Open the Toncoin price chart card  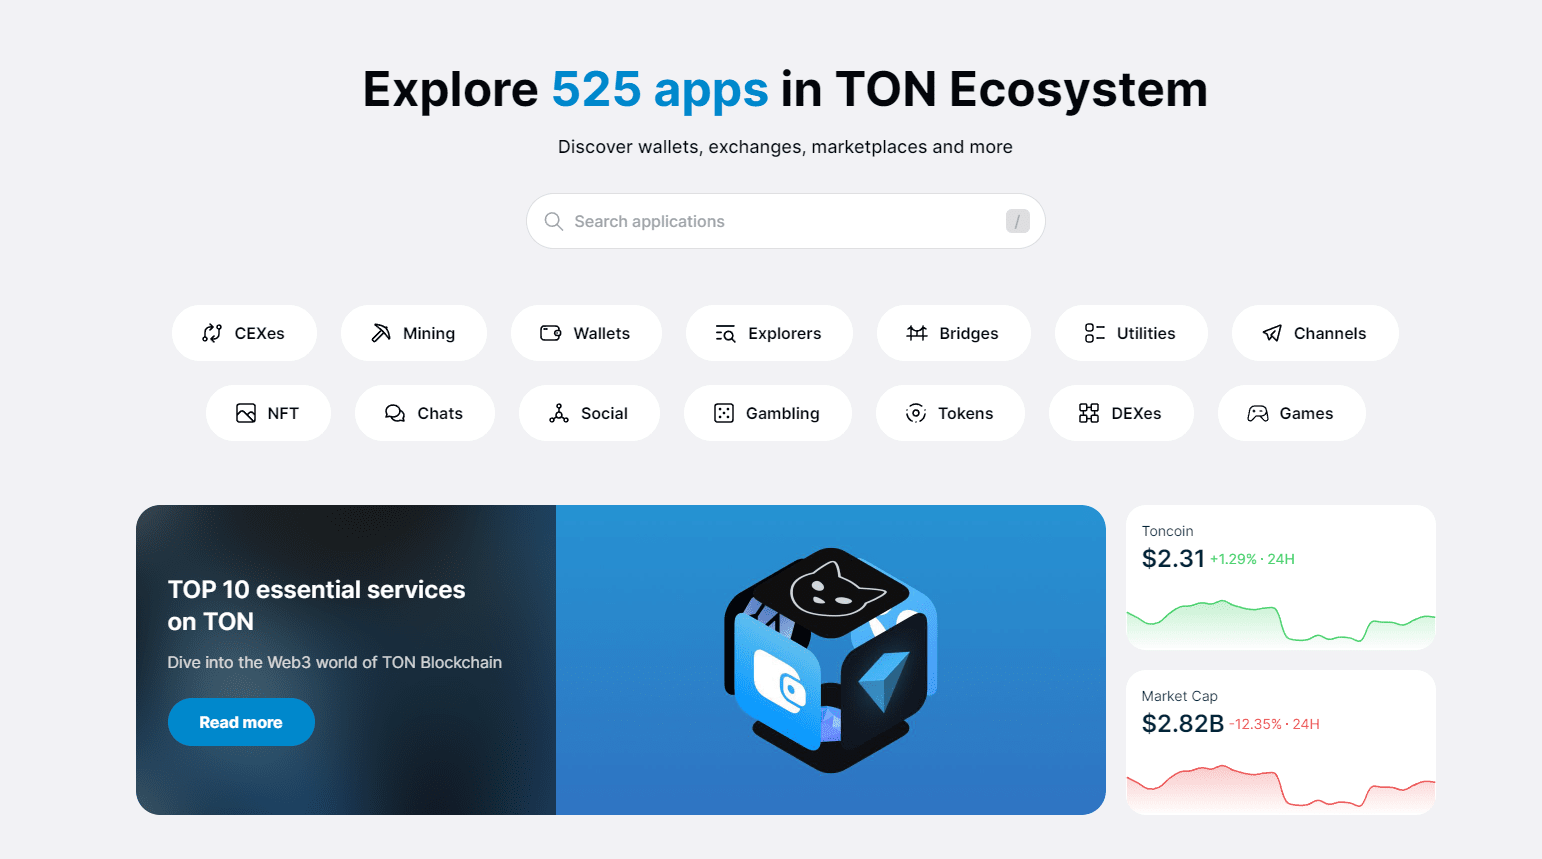(x=1281, y=577)
